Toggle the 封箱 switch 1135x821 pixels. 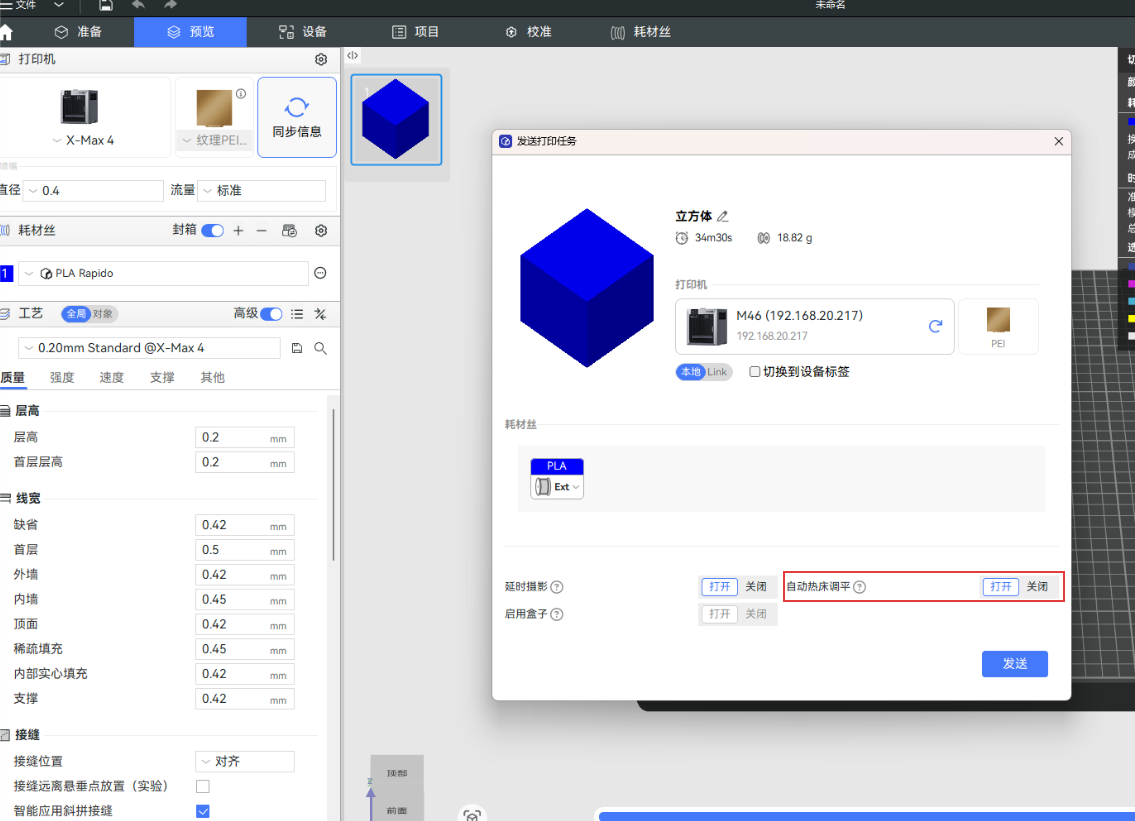pos(212,231)
